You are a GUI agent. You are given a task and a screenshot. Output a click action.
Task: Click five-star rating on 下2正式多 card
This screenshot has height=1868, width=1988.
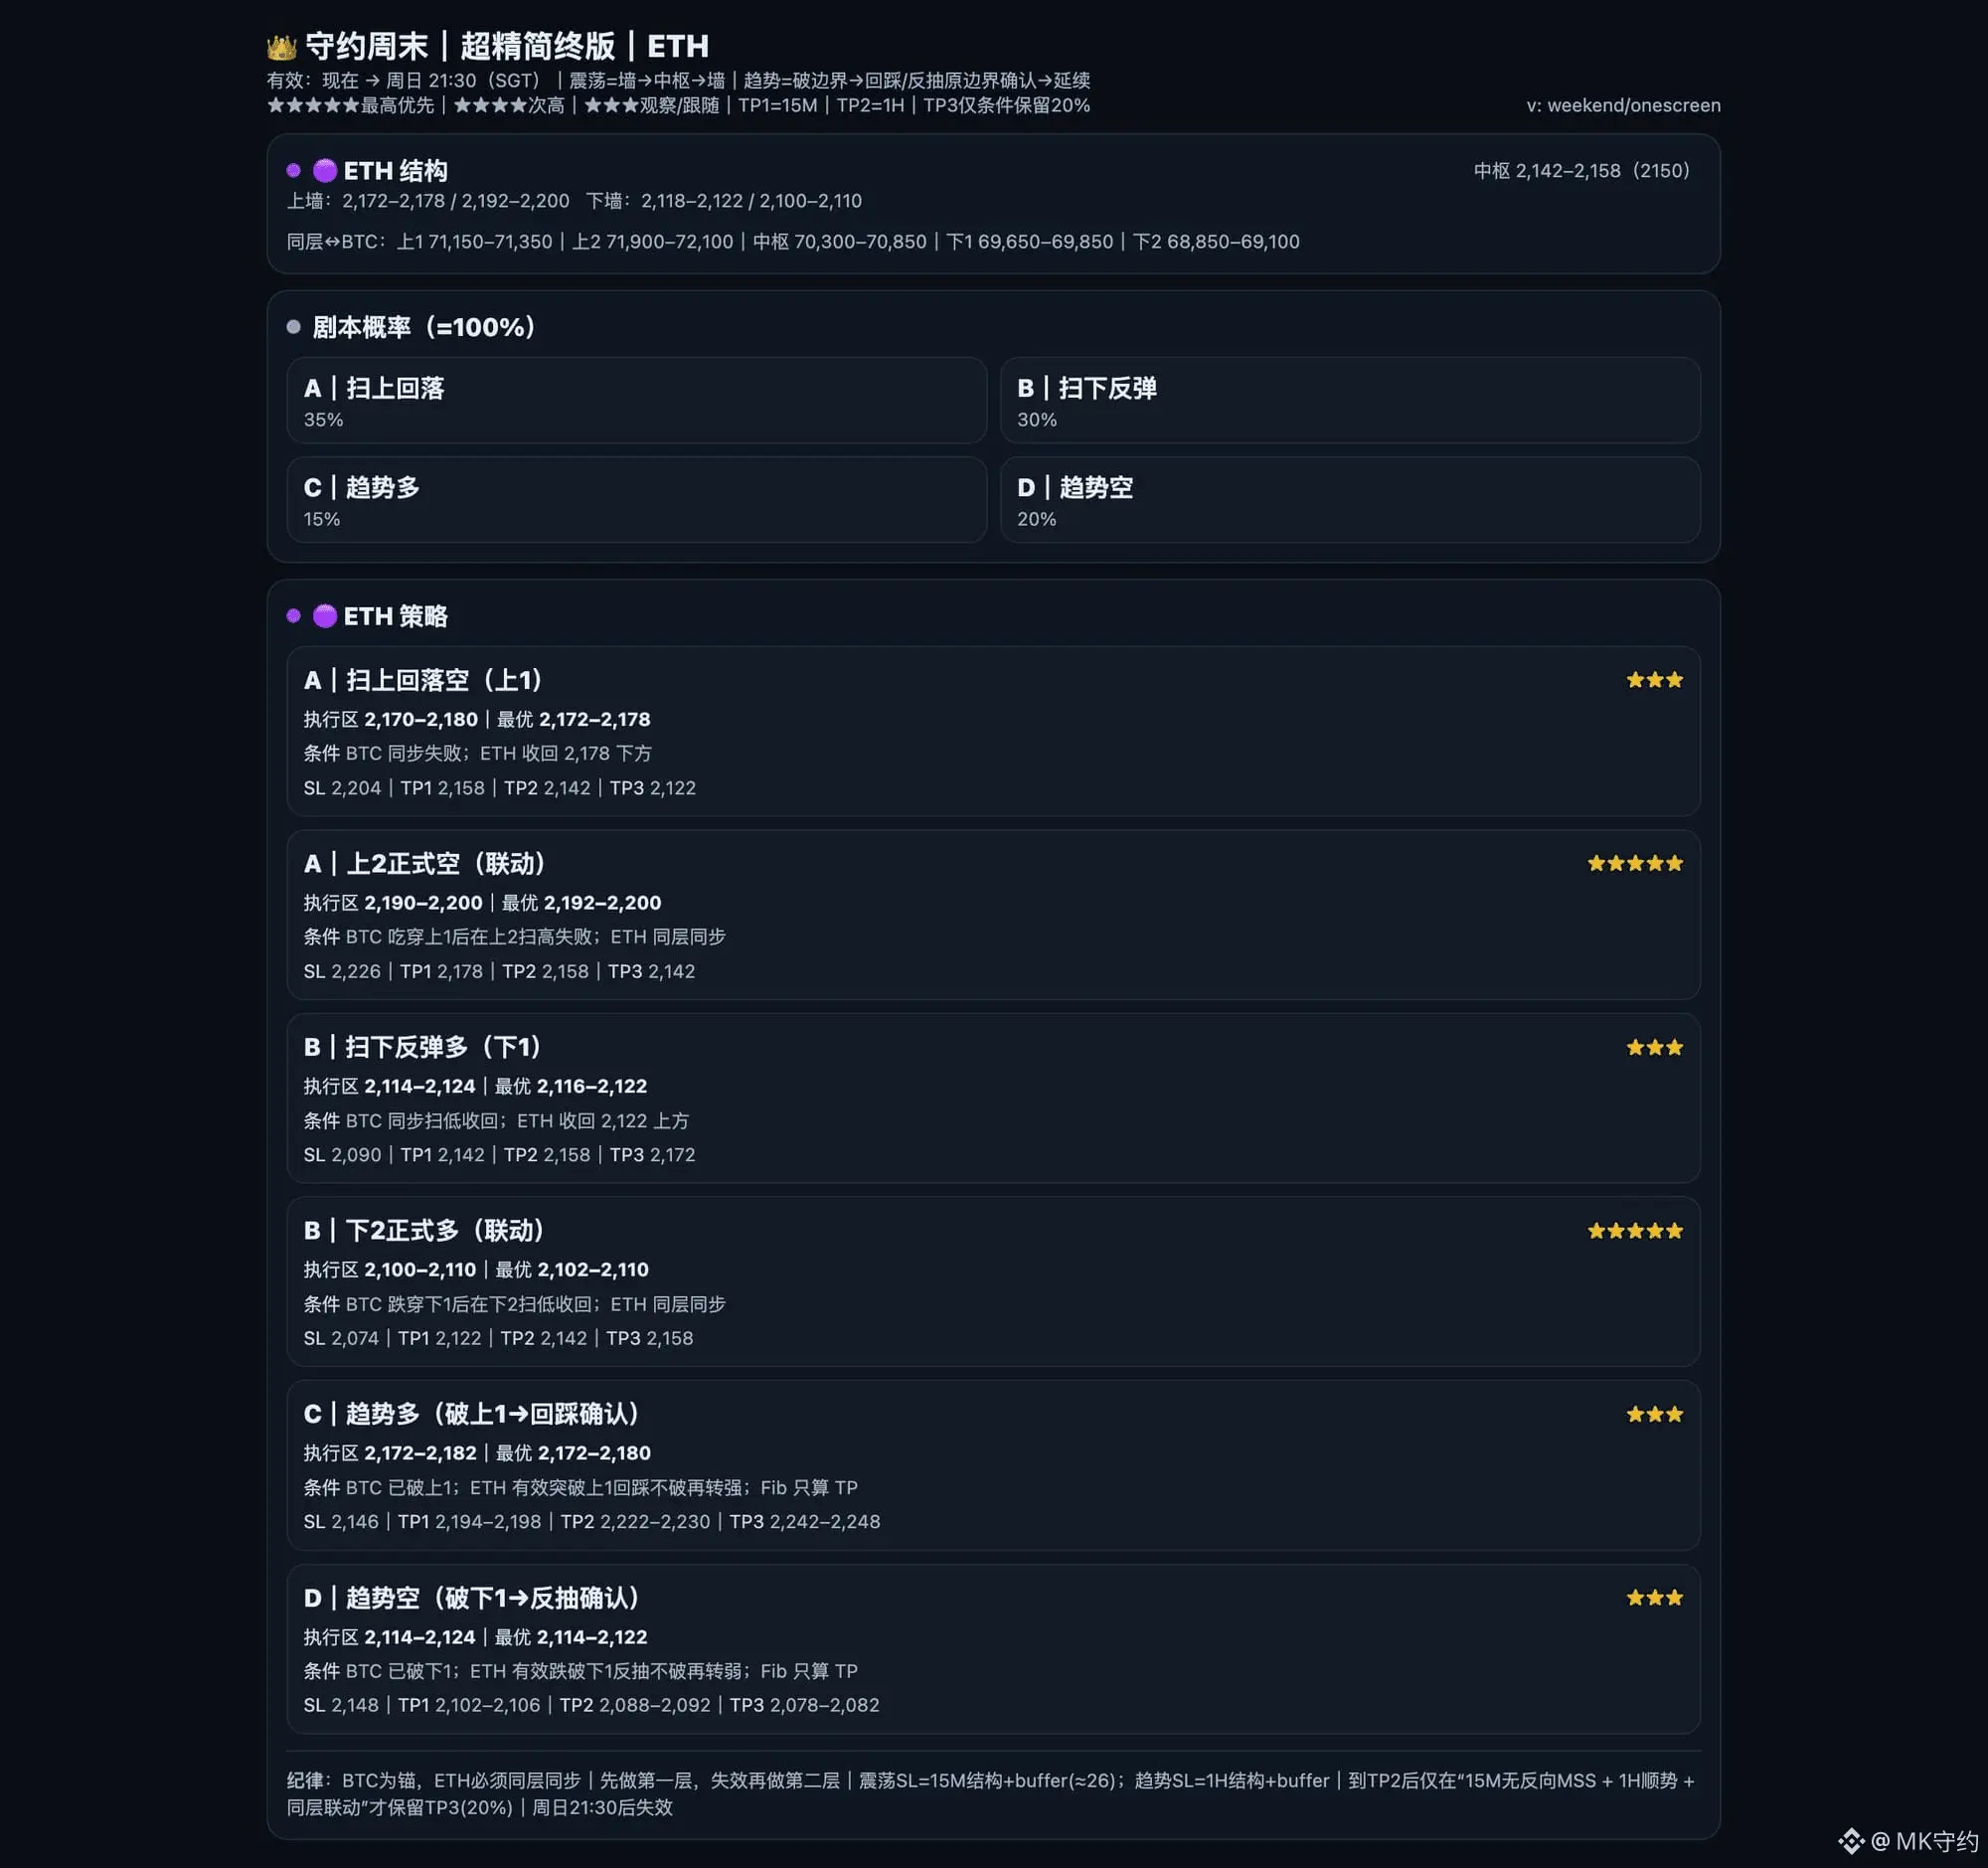click(x=1635, y=1231)
